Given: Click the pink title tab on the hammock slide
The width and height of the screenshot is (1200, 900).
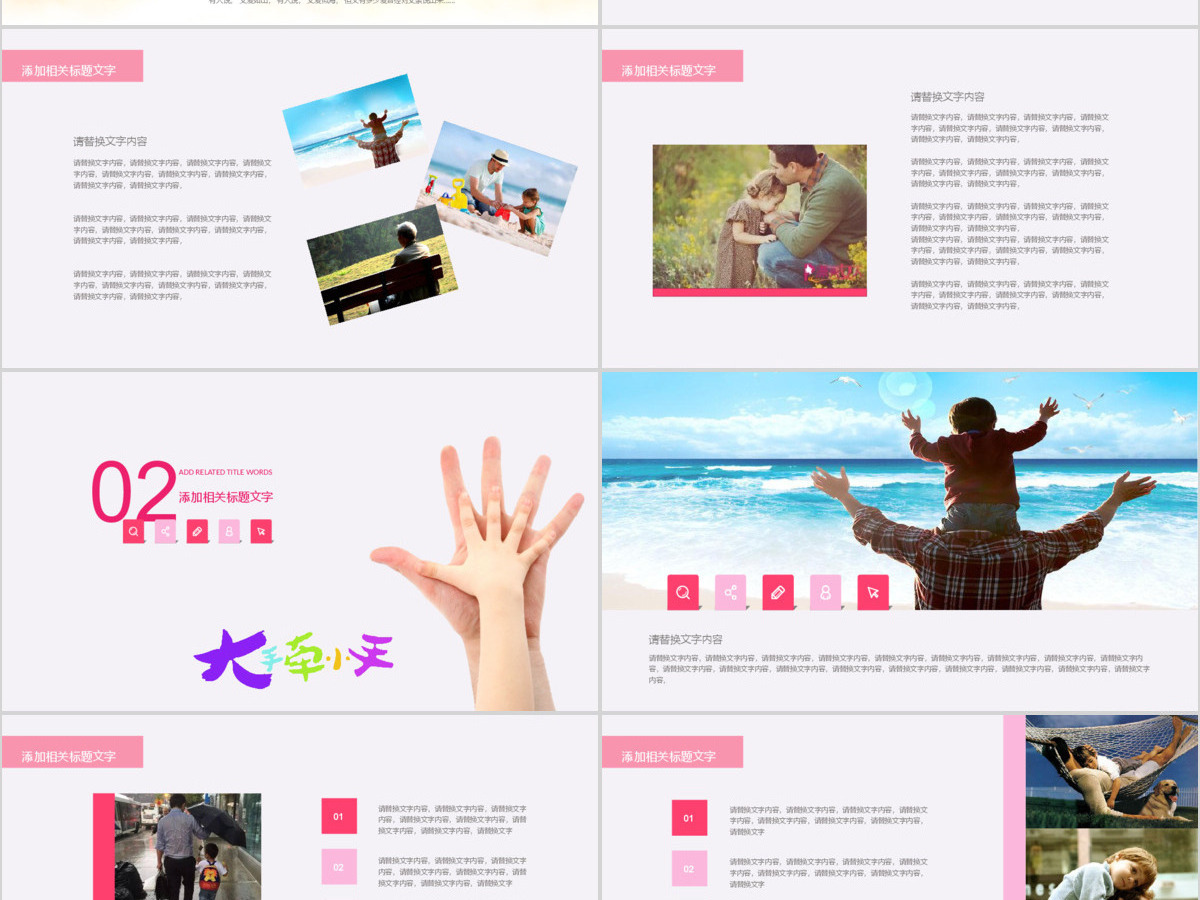Looking at the screenshot, I should pos(672,752).
